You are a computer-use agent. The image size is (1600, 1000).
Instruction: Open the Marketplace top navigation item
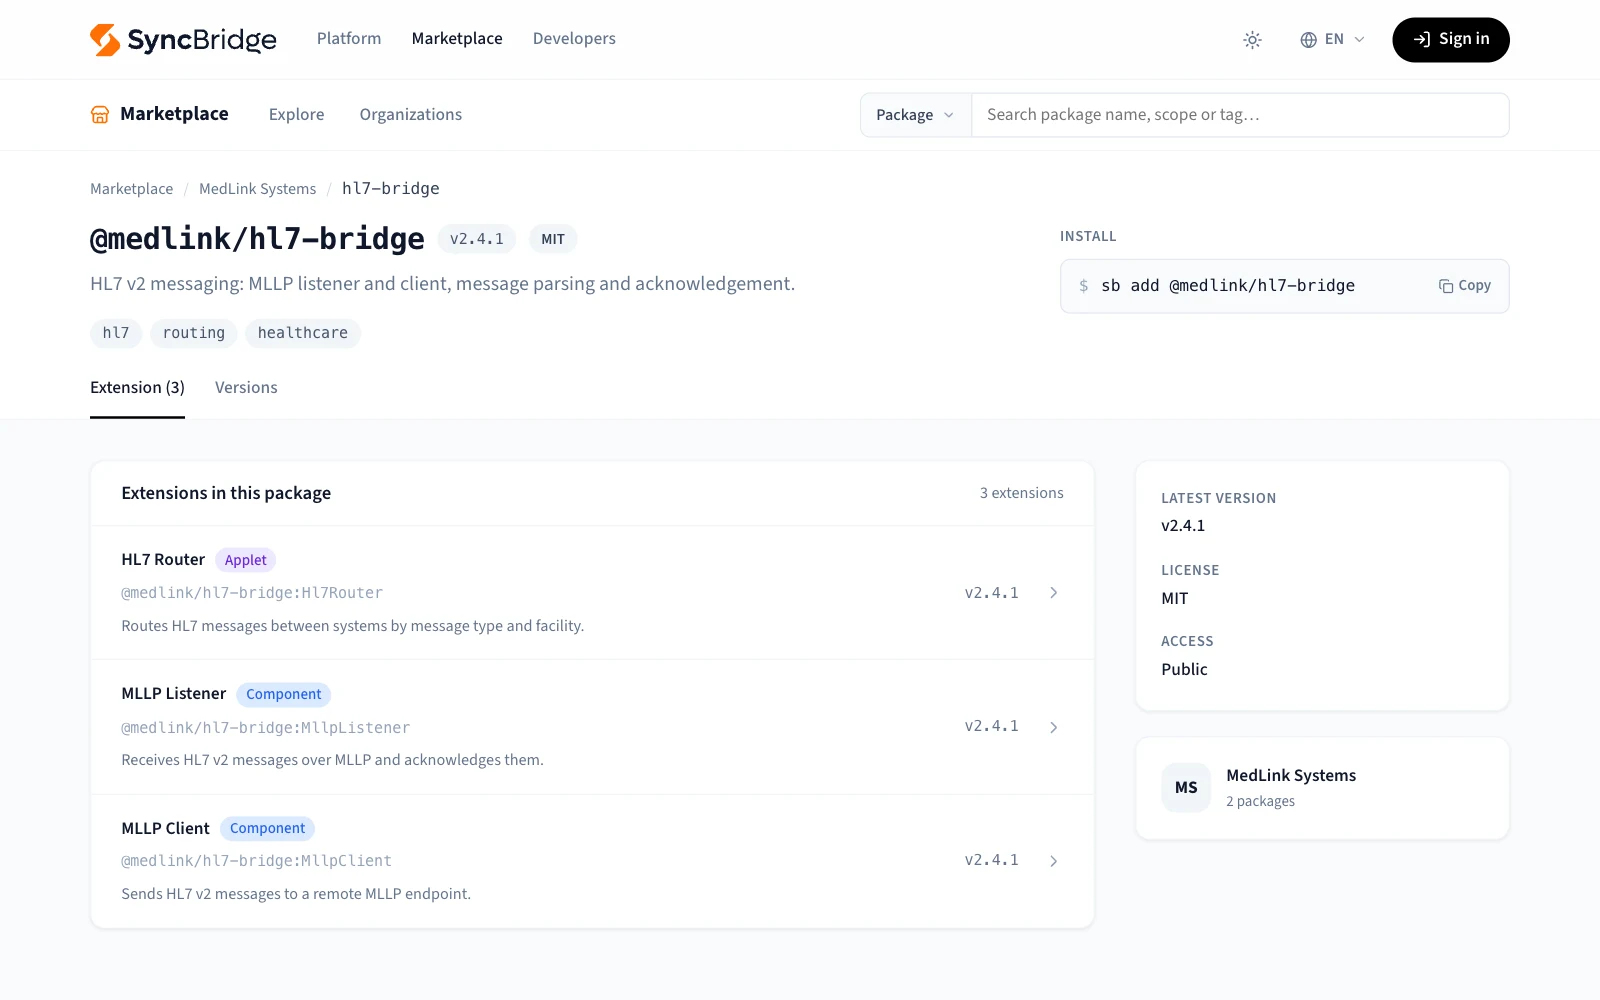457,39
